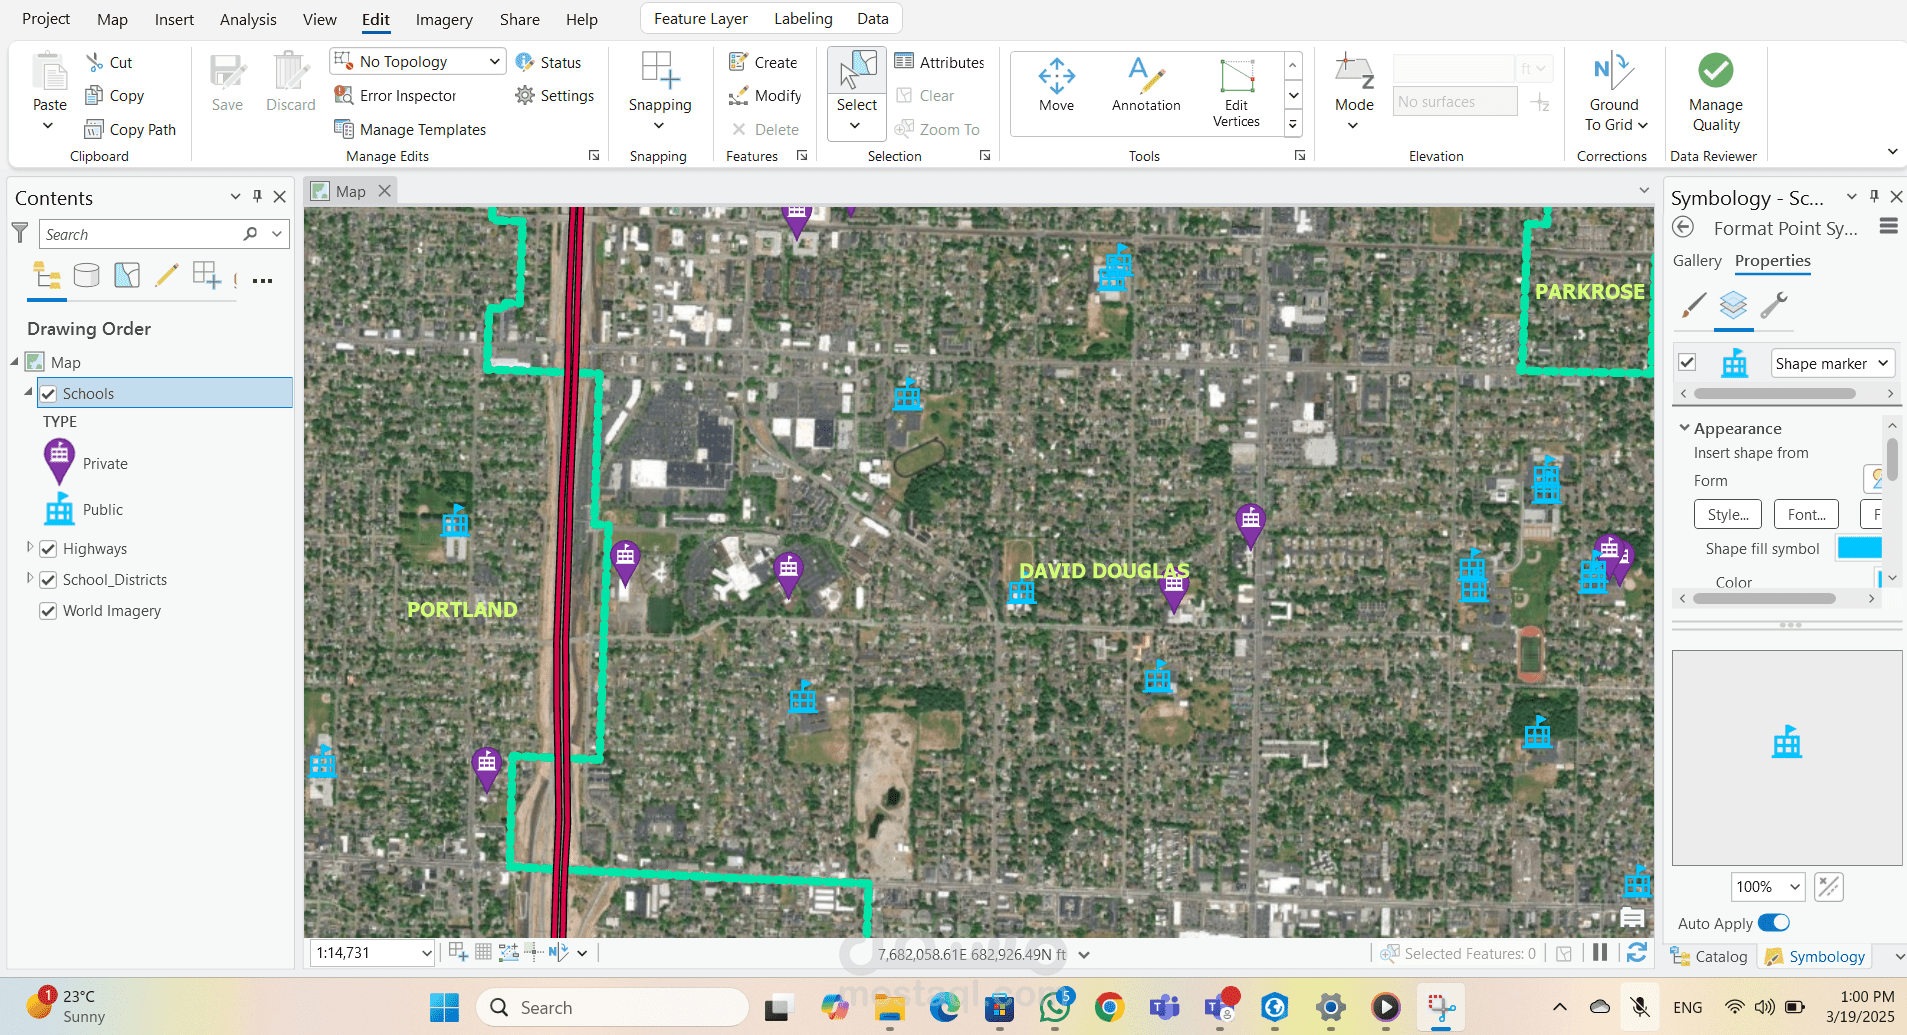Open Google Chrome from taskbar
1907x1035 pixels.
(1109, 1008)
